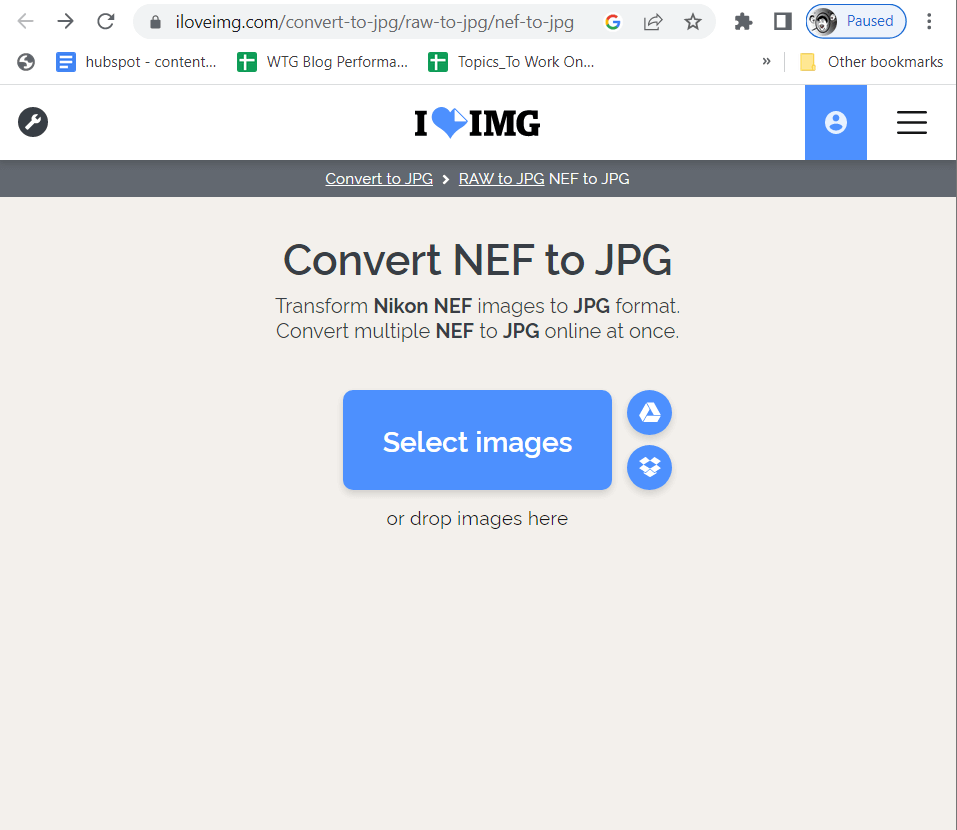Follow the RAW to JPG breadcrumb link
The width and height of the screenshot is (957, 830).
[502, 179]
